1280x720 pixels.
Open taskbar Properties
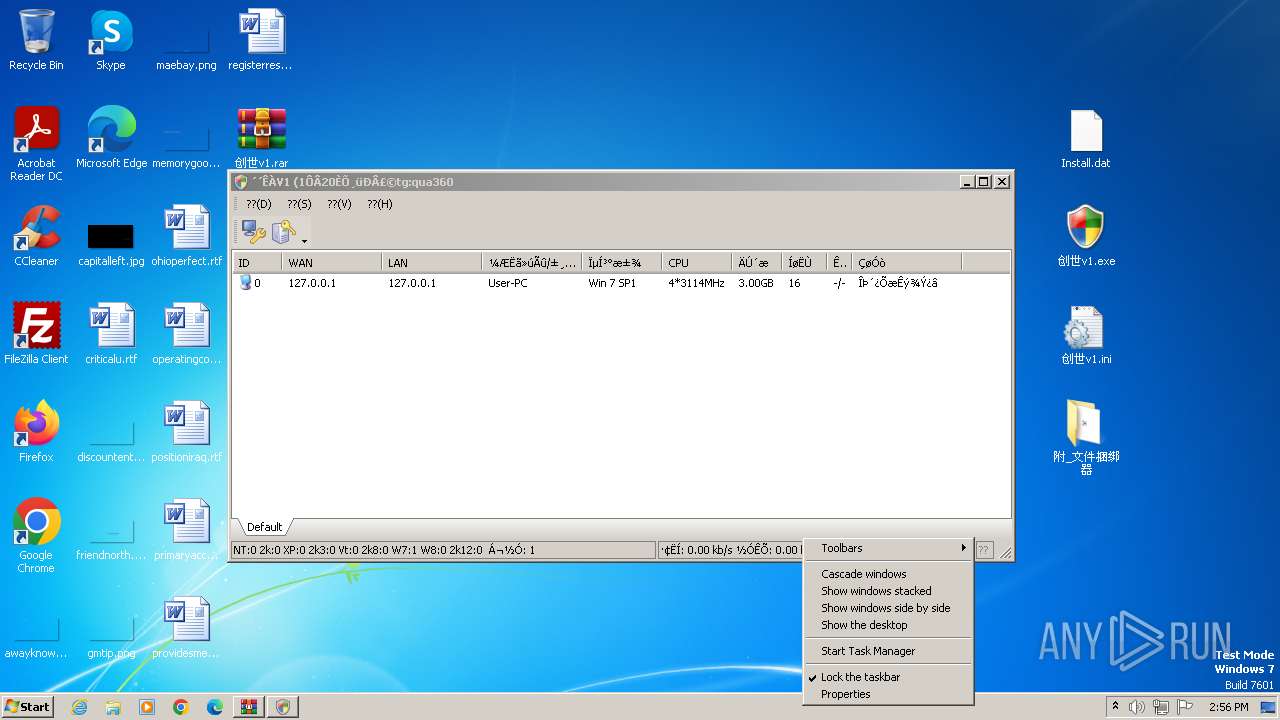(x=888, y=694)
